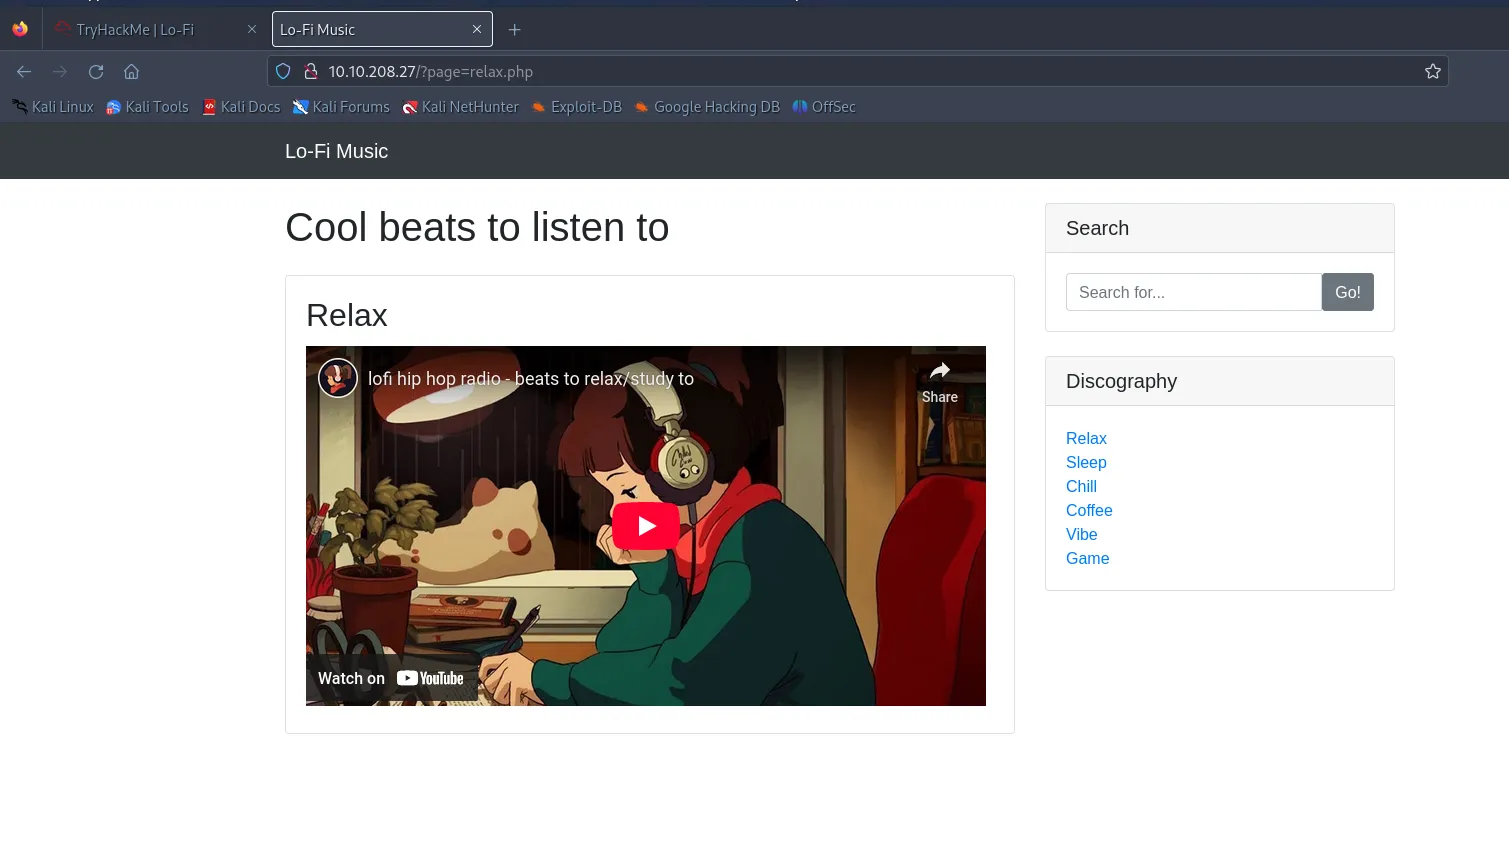1509x852 pixels.
Task: Play the lofi hip hop YouTube video
Action: 646,526
